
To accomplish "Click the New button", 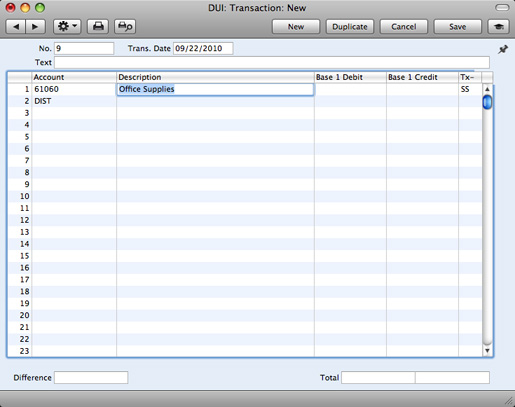I will pos(296,27).
